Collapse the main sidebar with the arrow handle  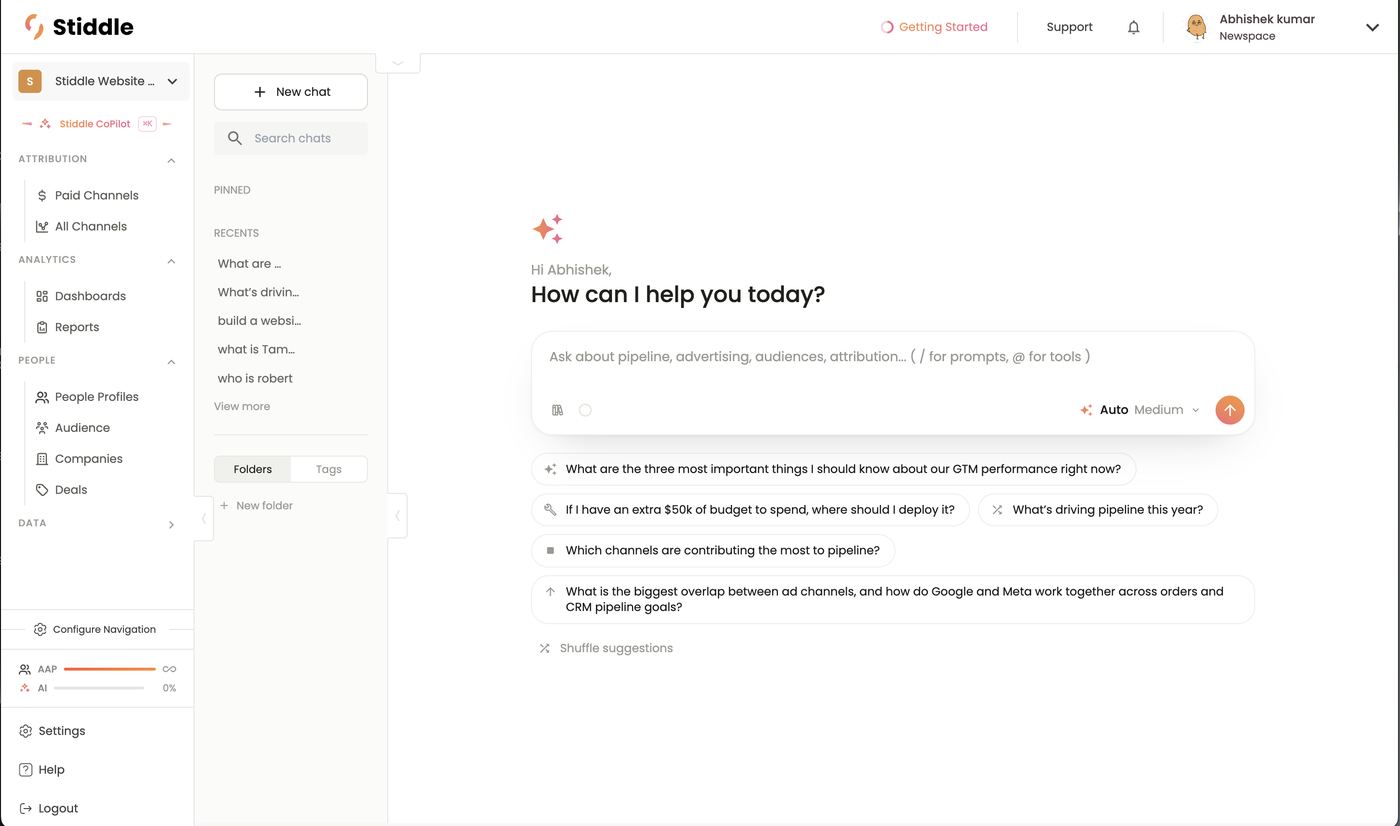click(204, 518)
